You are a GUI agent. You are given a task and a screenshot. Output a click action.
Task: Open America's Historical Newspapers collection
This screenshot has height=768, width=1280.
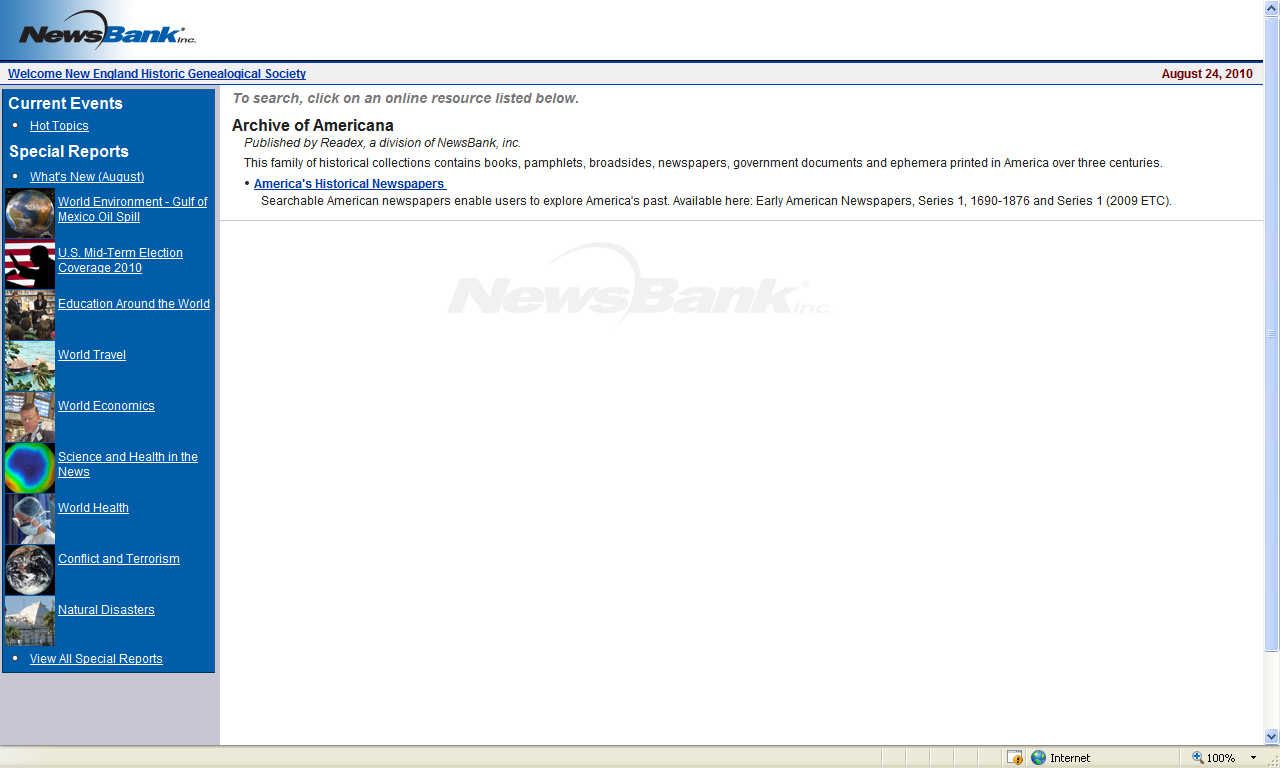tap(350, 184)
